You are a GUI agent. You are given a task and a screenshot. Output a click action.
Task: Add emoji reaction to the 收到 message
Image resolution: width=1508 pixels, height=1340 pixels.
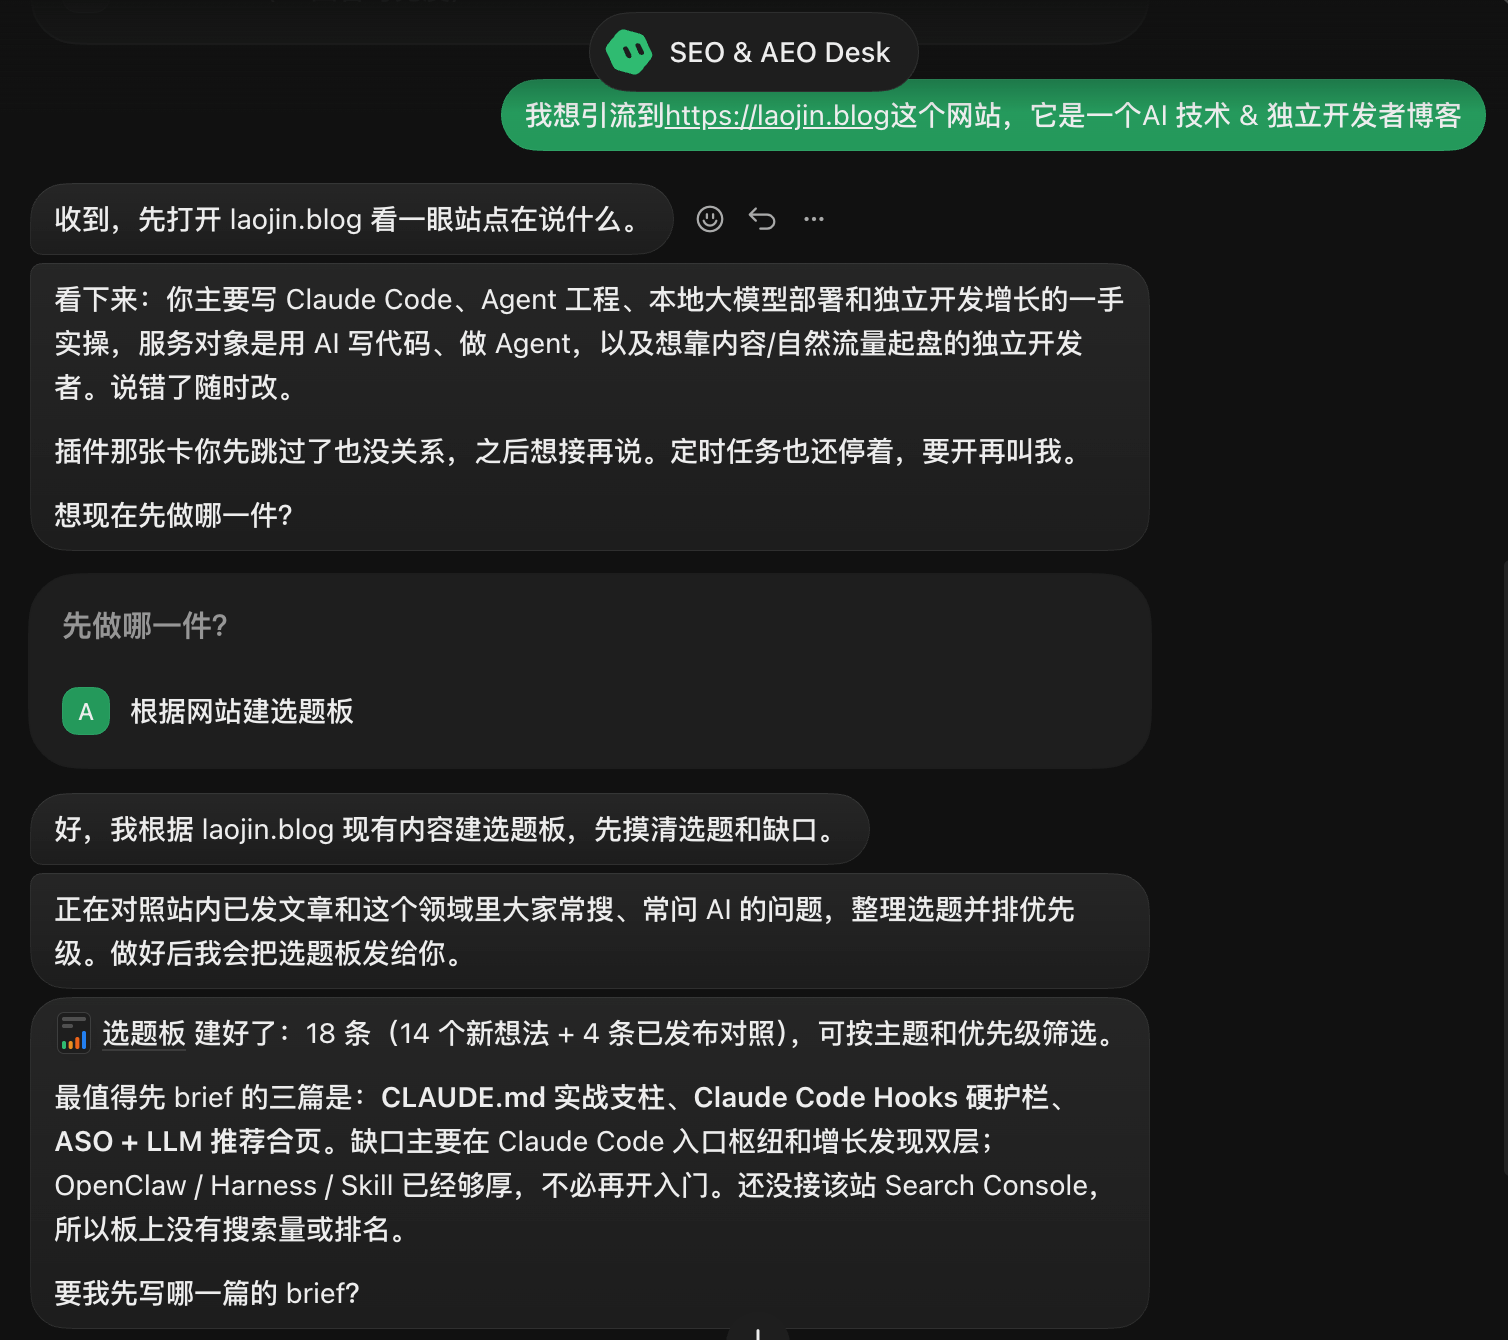pyautogui.click(x=710, y=219)
